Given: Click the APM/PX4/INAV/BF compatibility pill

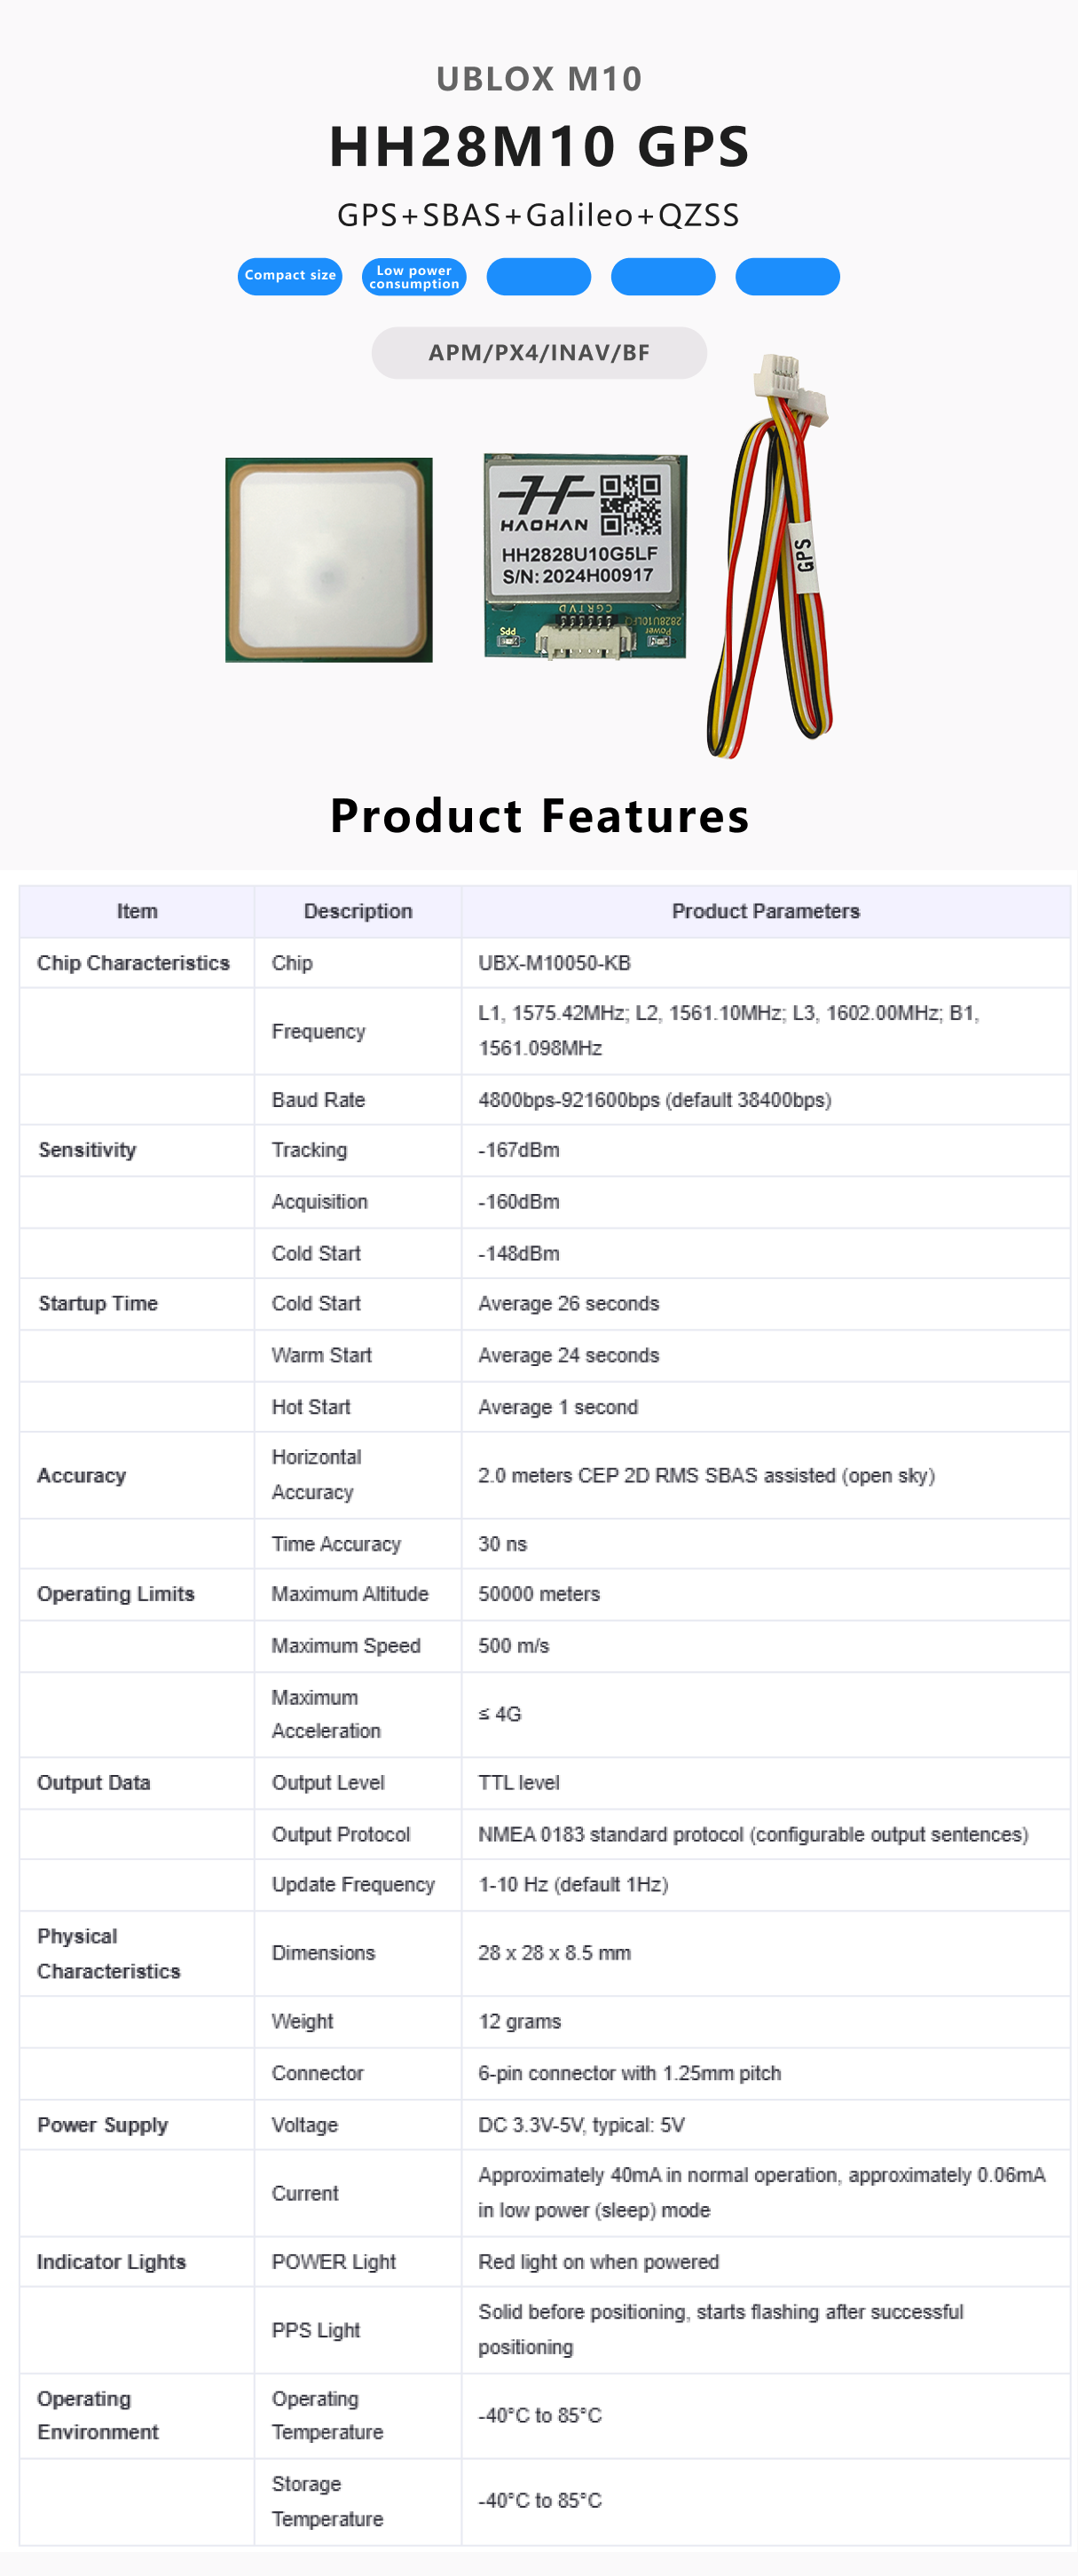Looking at the screenshot, I should click(539, 353).
